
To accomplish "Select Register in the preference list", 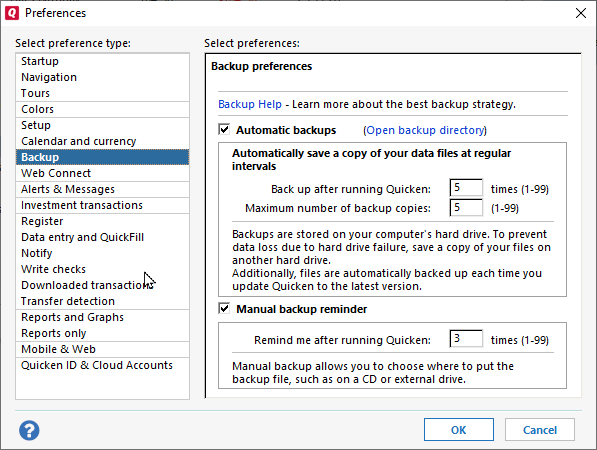I will coord(102,221).
